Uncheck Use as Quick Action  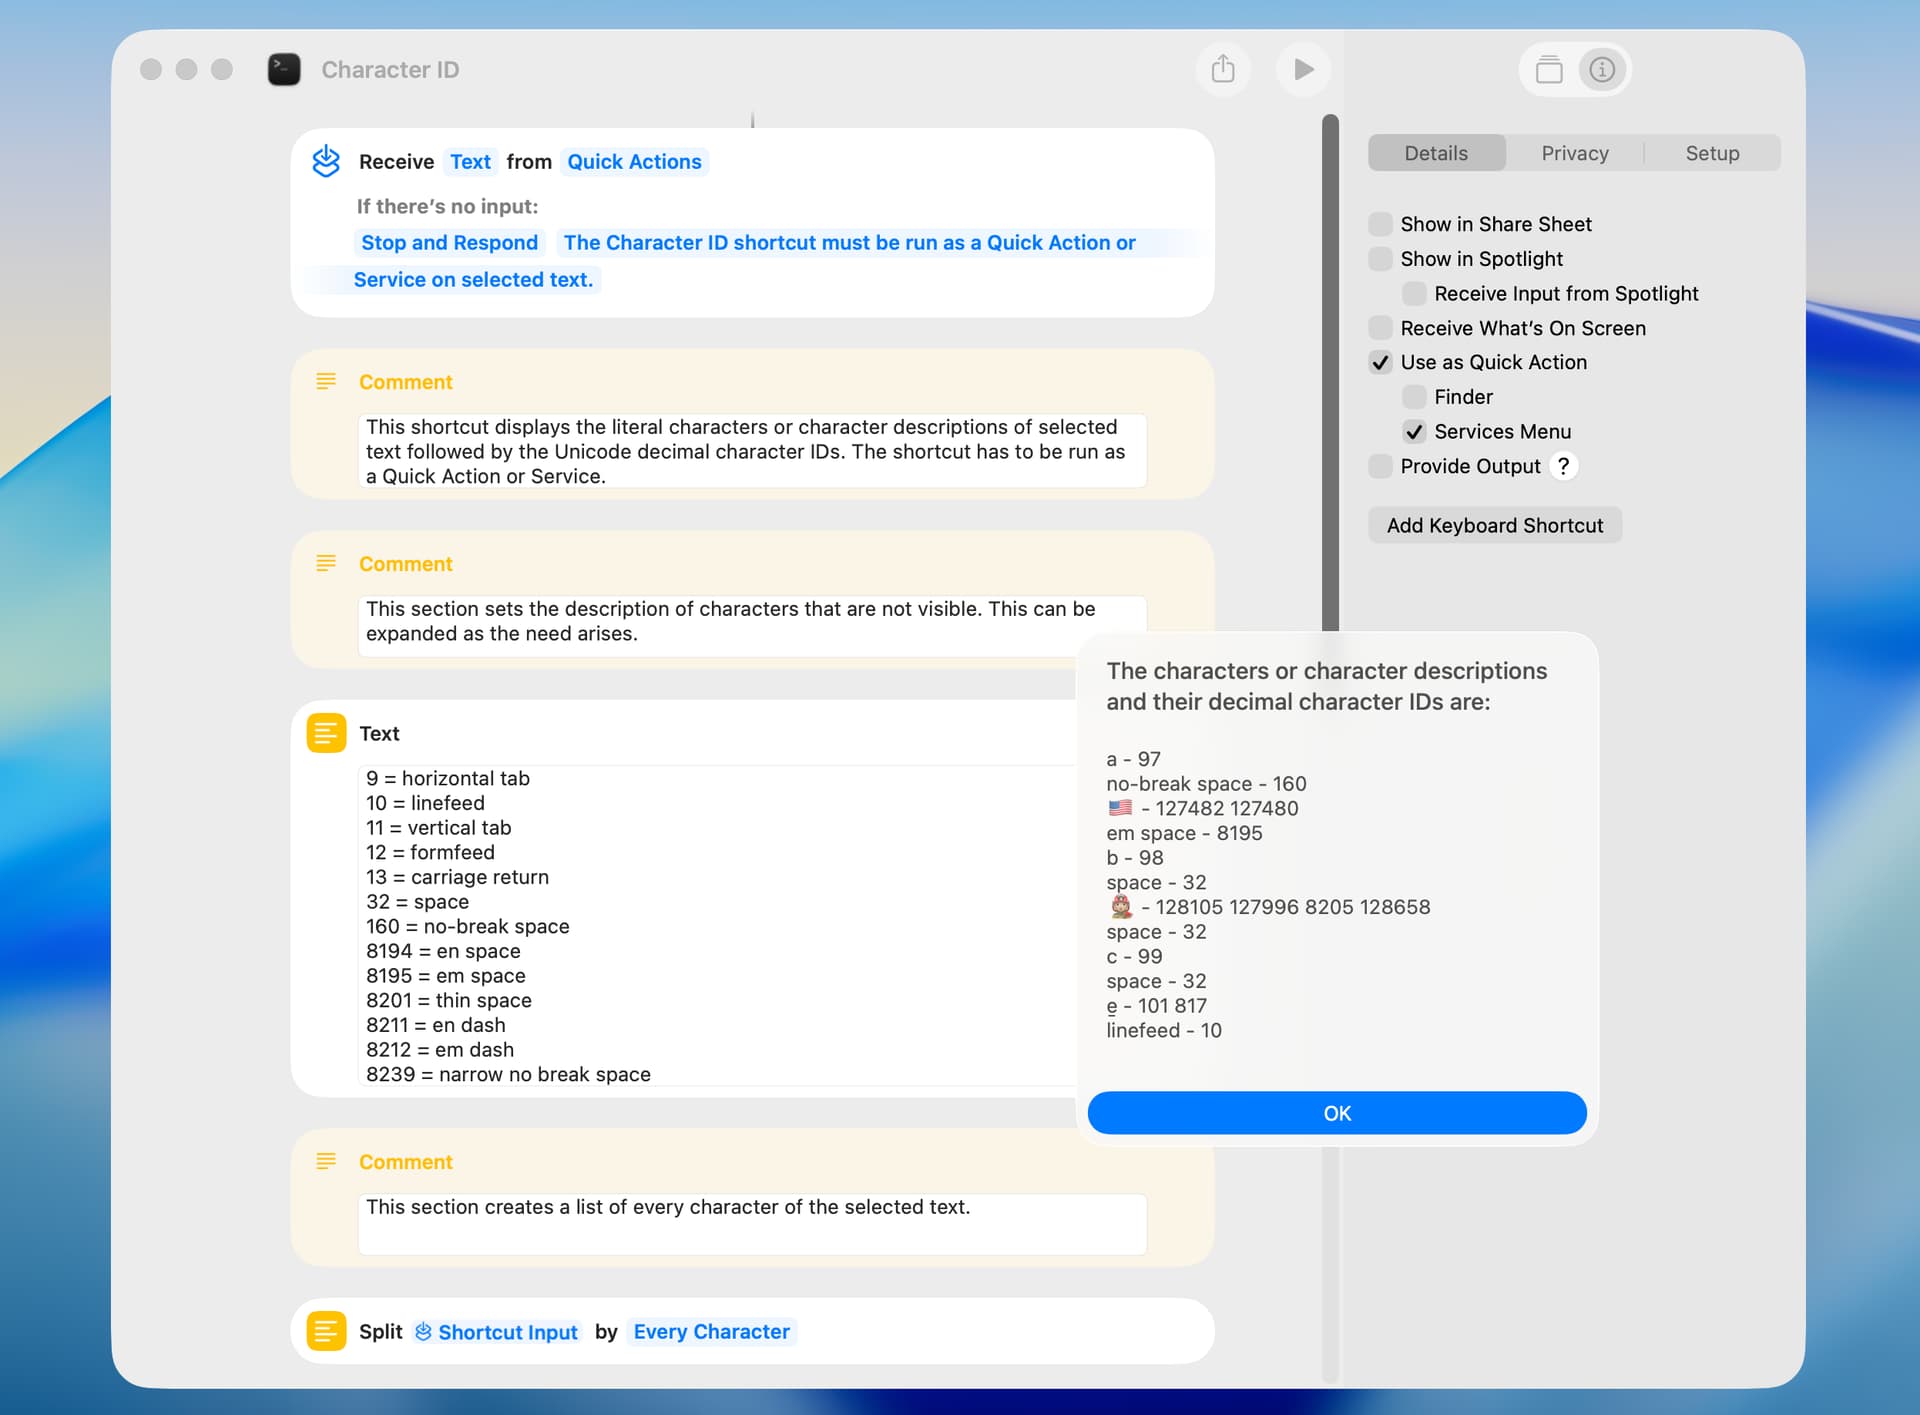[1380, 362]
